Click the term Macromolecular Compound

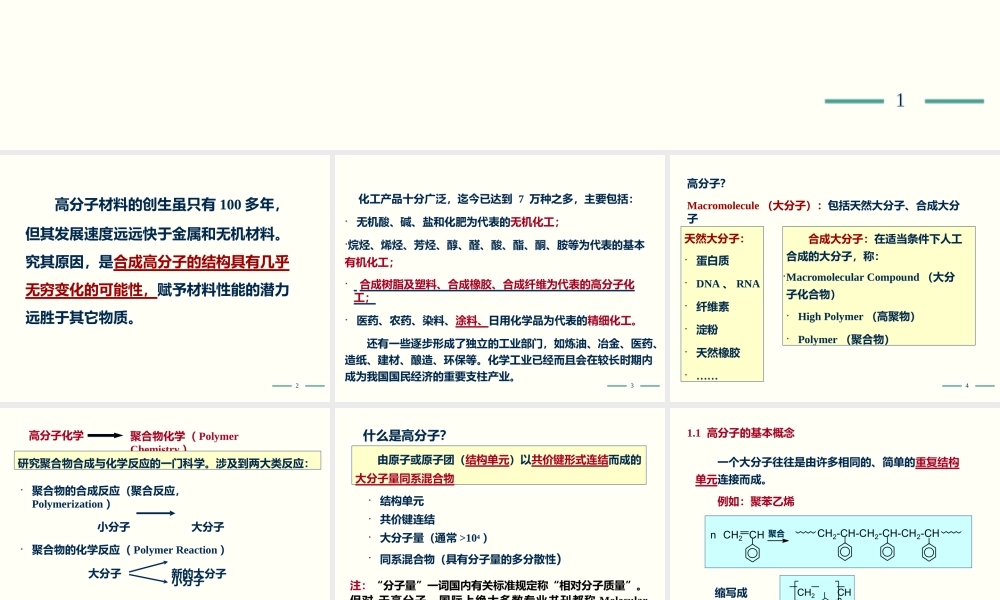coord(853,277)
